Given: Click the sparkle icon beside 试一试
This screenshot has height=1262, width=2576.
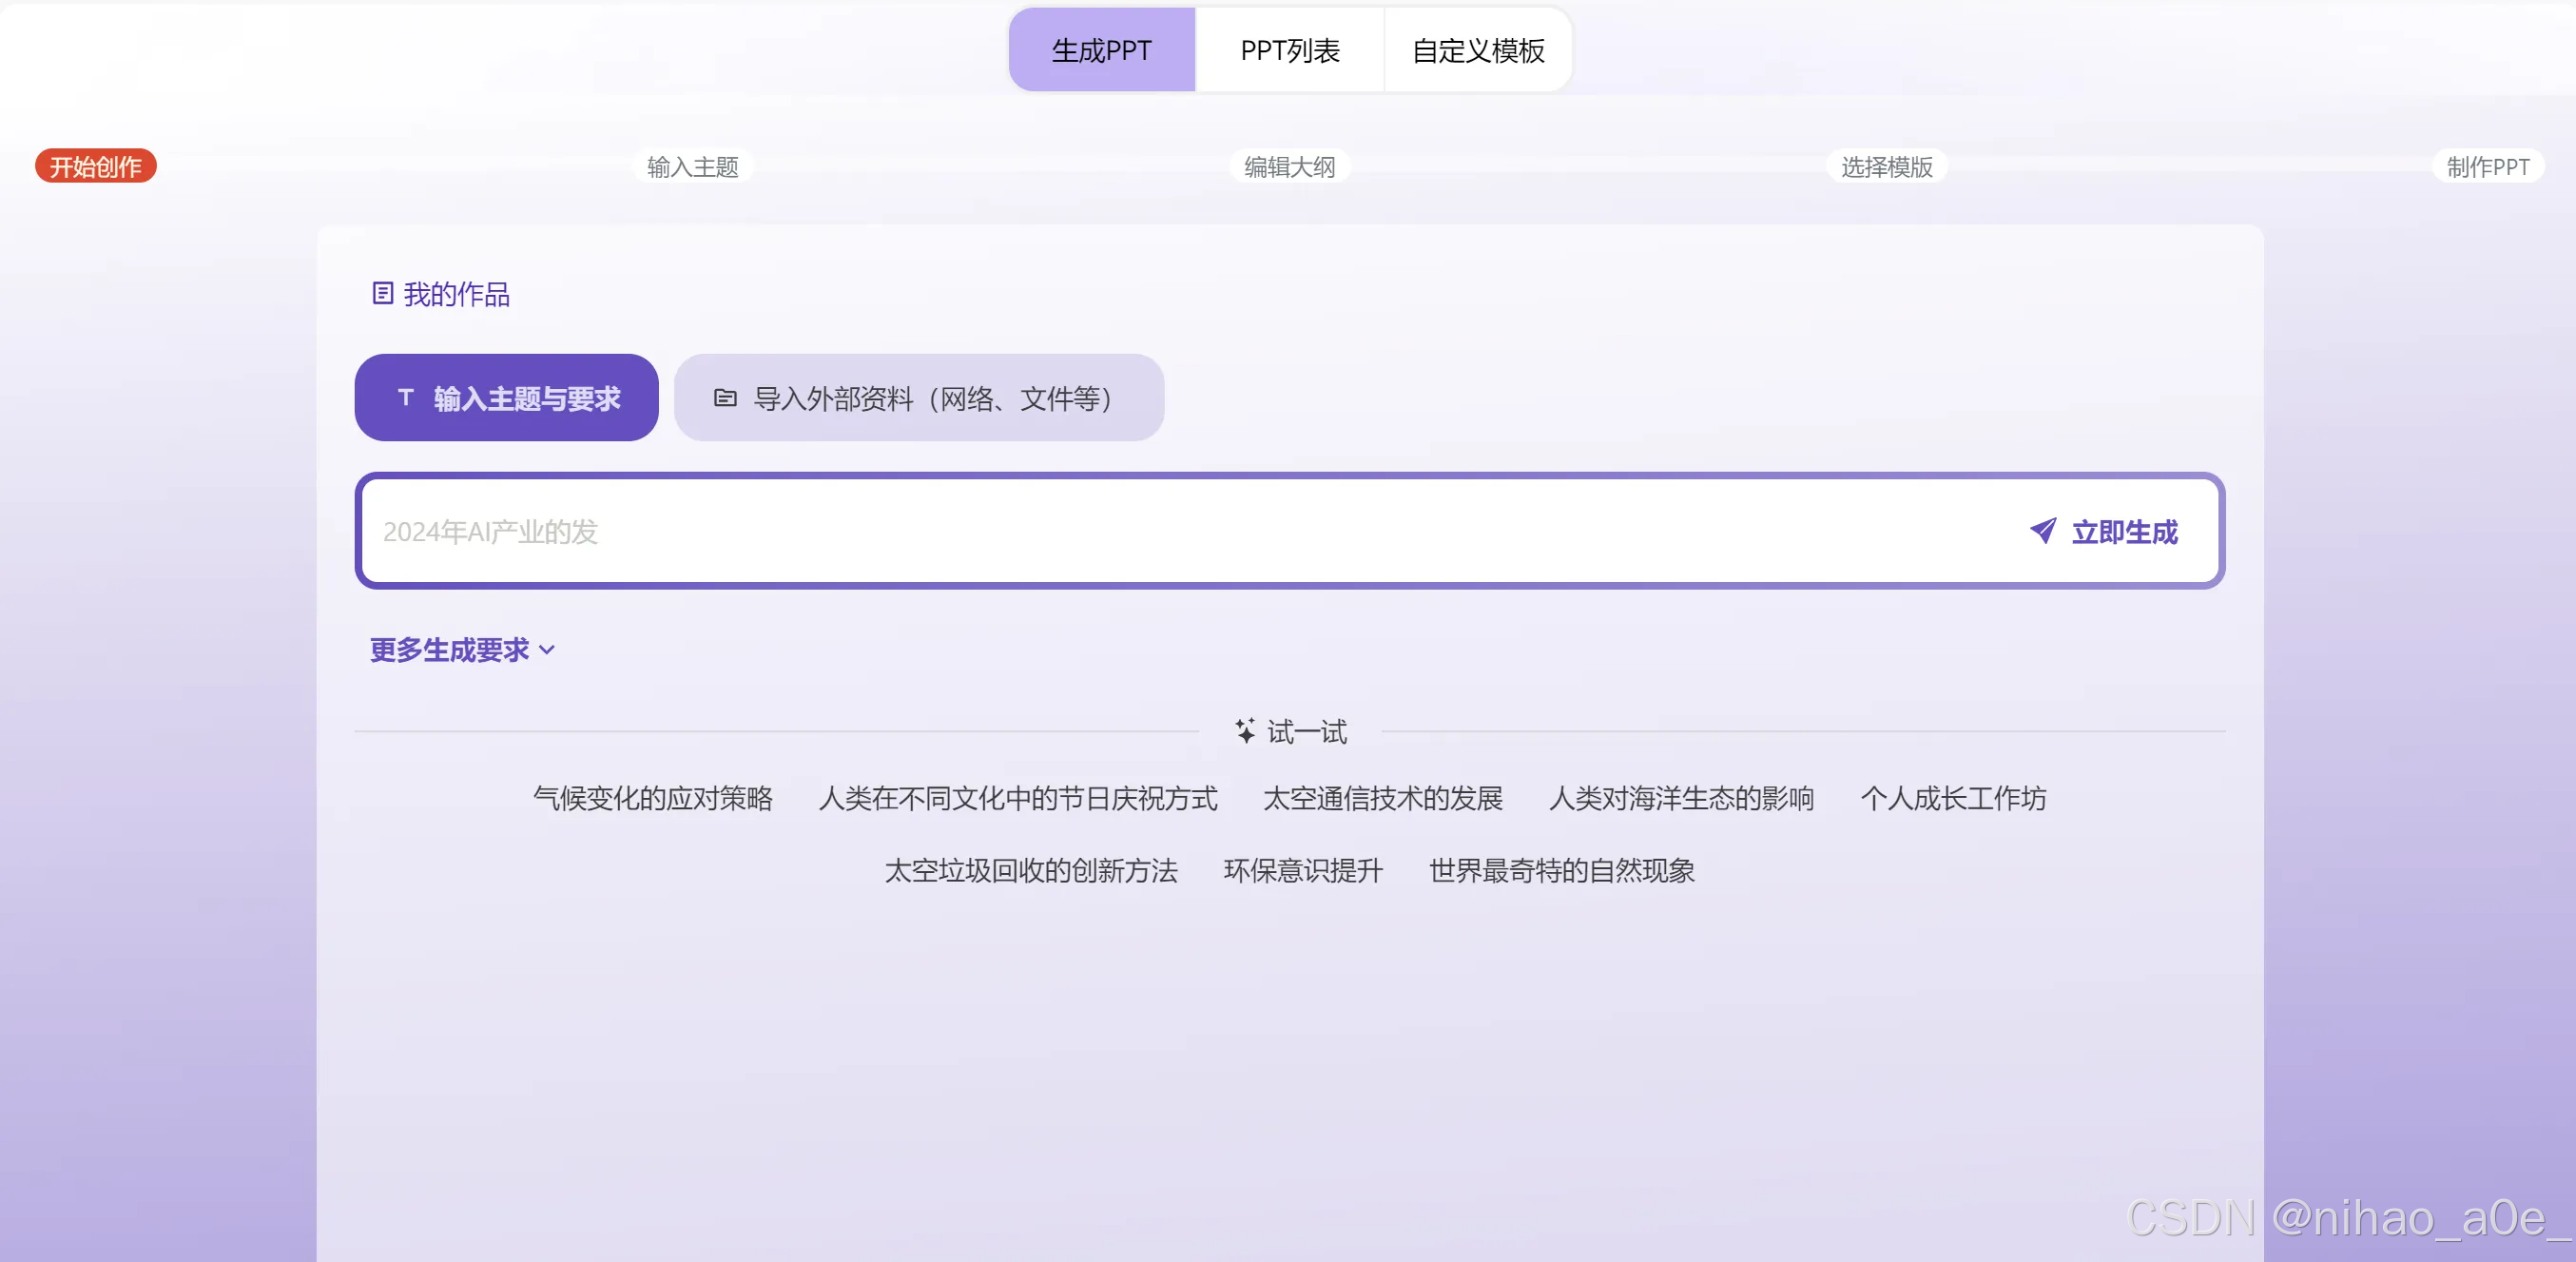Looking at the screenshot, I should coord(1245,731).
